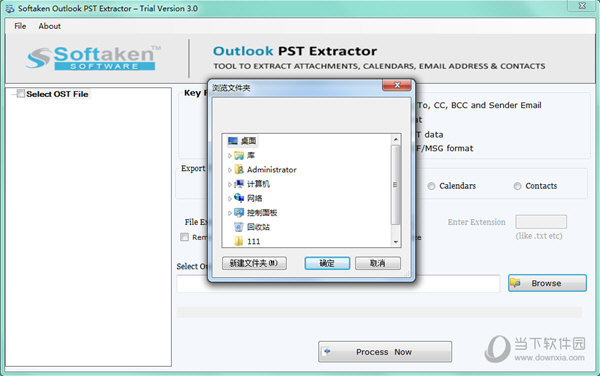
Task: Close the Softaken main window
Action: point(582,6)
